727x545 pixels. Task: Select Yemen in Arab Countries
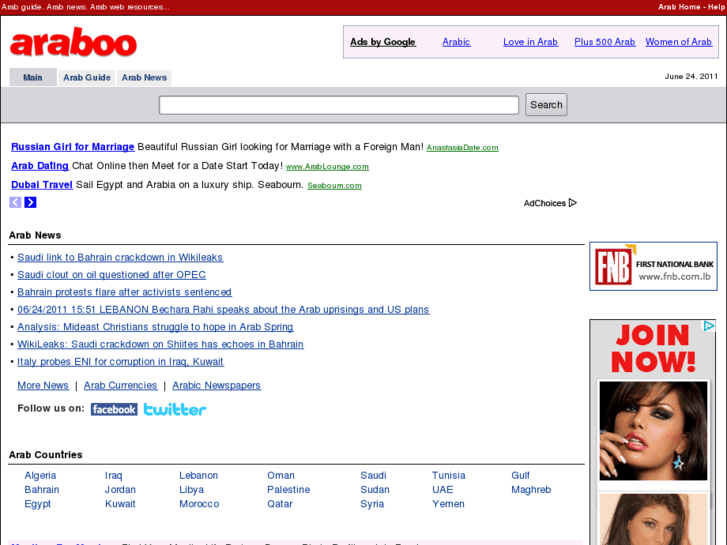(x=448, y=504)
